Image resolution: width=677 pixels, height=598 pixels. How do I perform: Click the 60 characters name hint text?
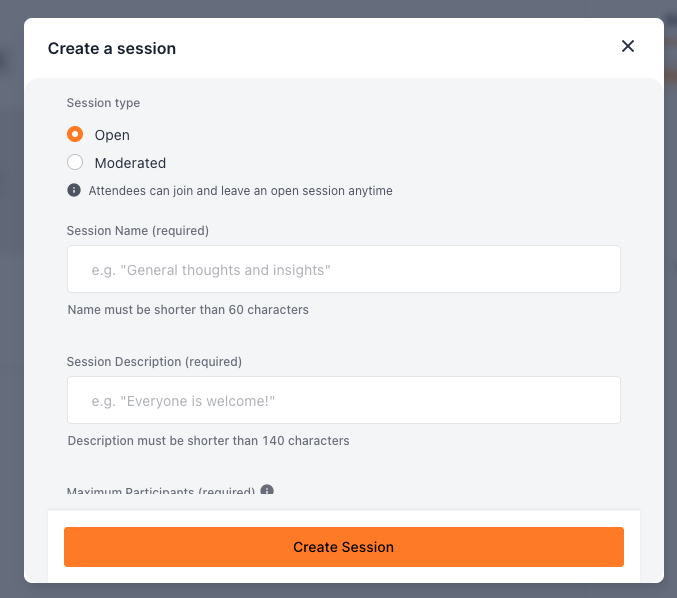coord(188,310)
